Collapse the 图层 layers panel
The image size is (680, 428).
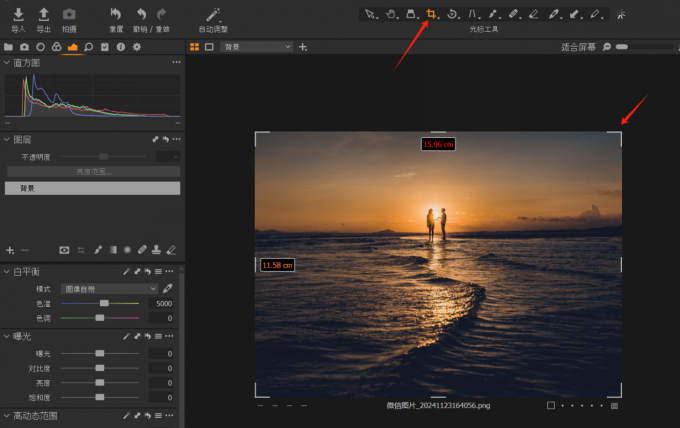[7, 139]
